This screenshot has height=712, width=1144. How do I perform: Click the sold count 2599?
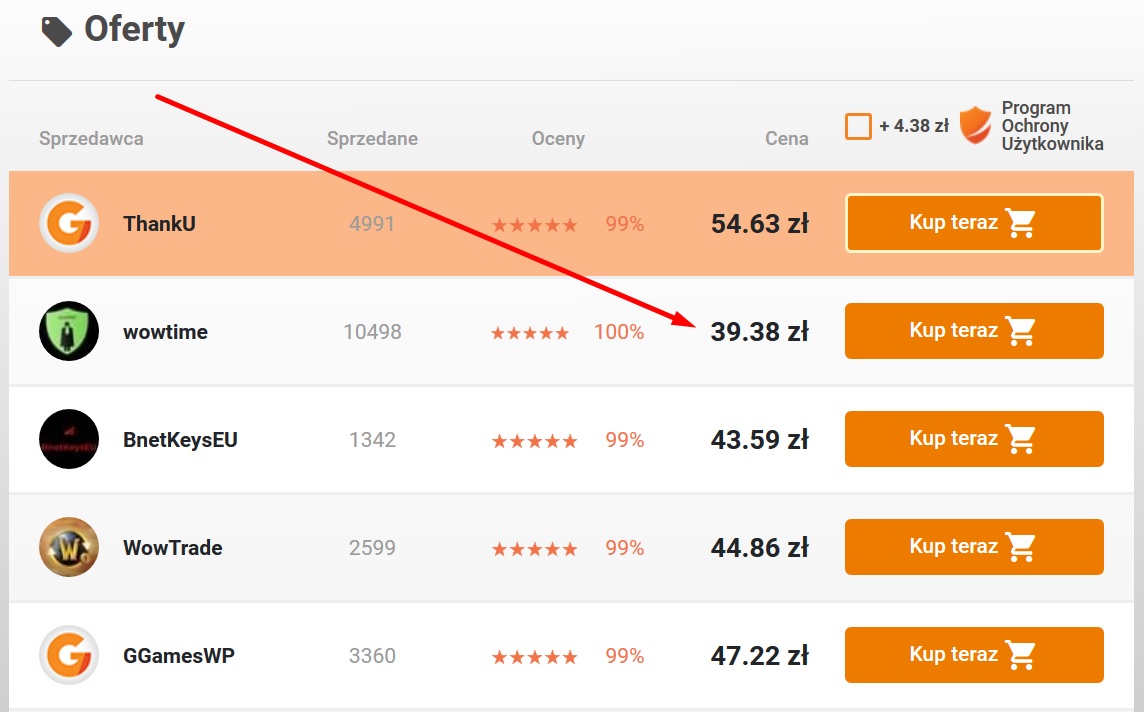pos(372,548)
